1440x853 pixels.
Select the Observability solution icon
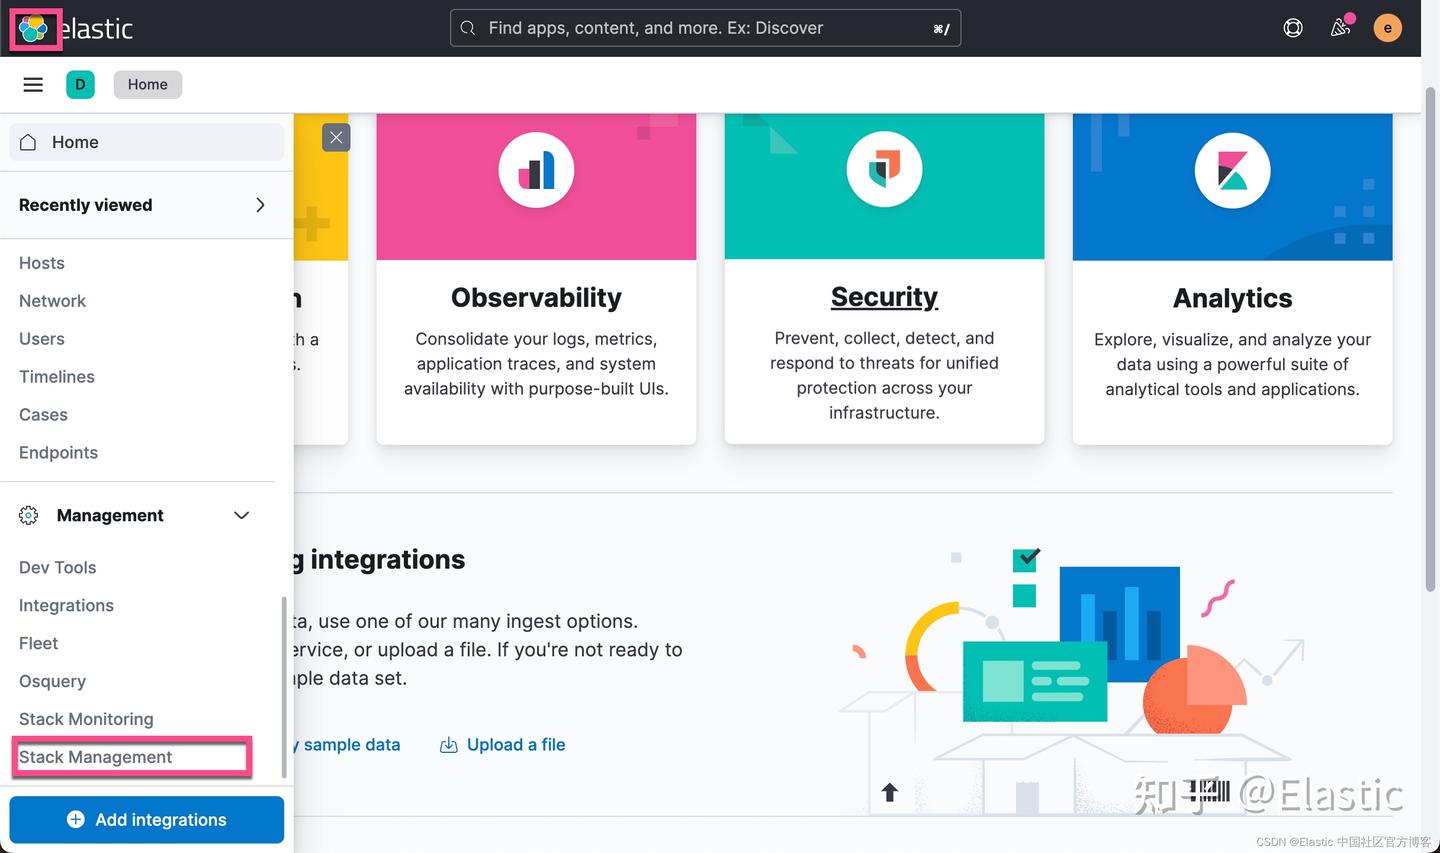tap(536, 170)
